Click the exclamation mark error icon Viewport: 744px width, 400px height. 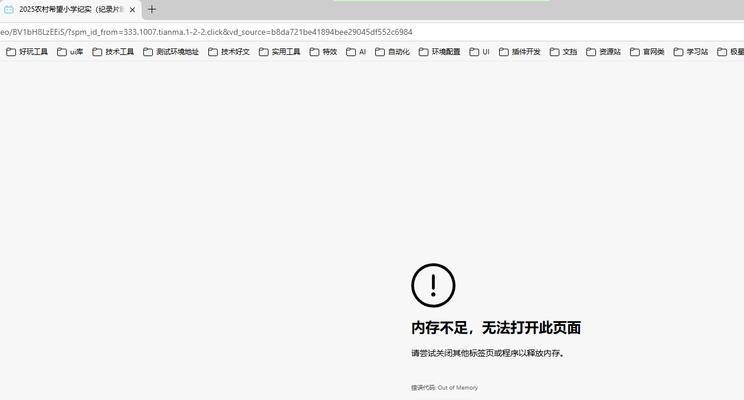(x=433, y=285)
